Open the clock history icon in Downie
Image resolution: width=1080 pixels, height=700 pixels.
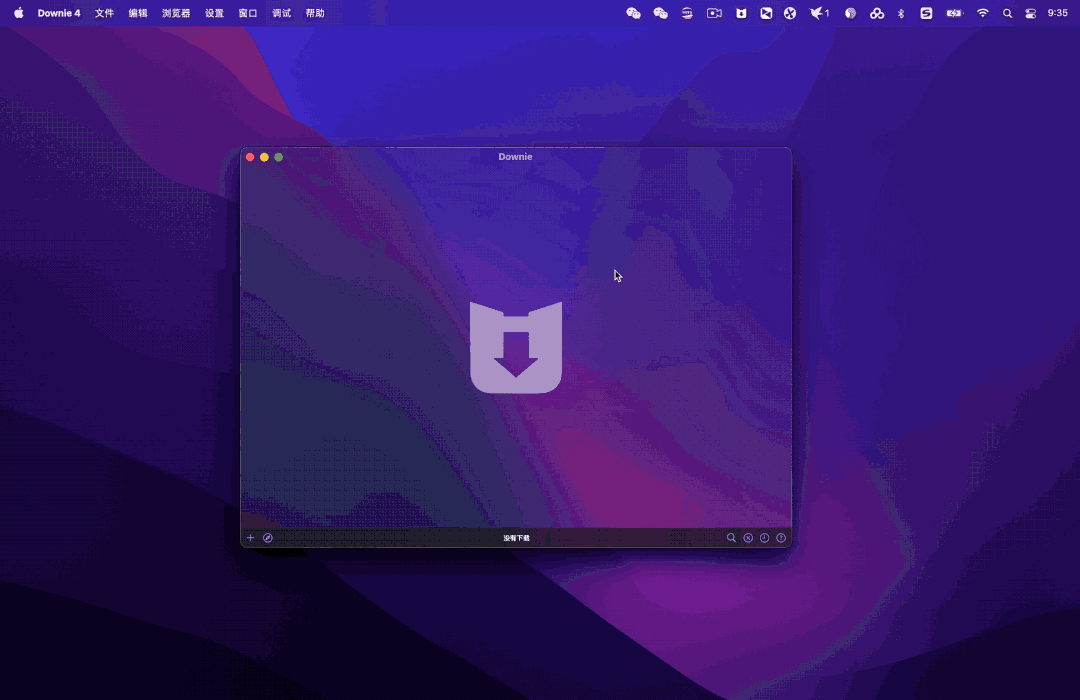(765, 538)
